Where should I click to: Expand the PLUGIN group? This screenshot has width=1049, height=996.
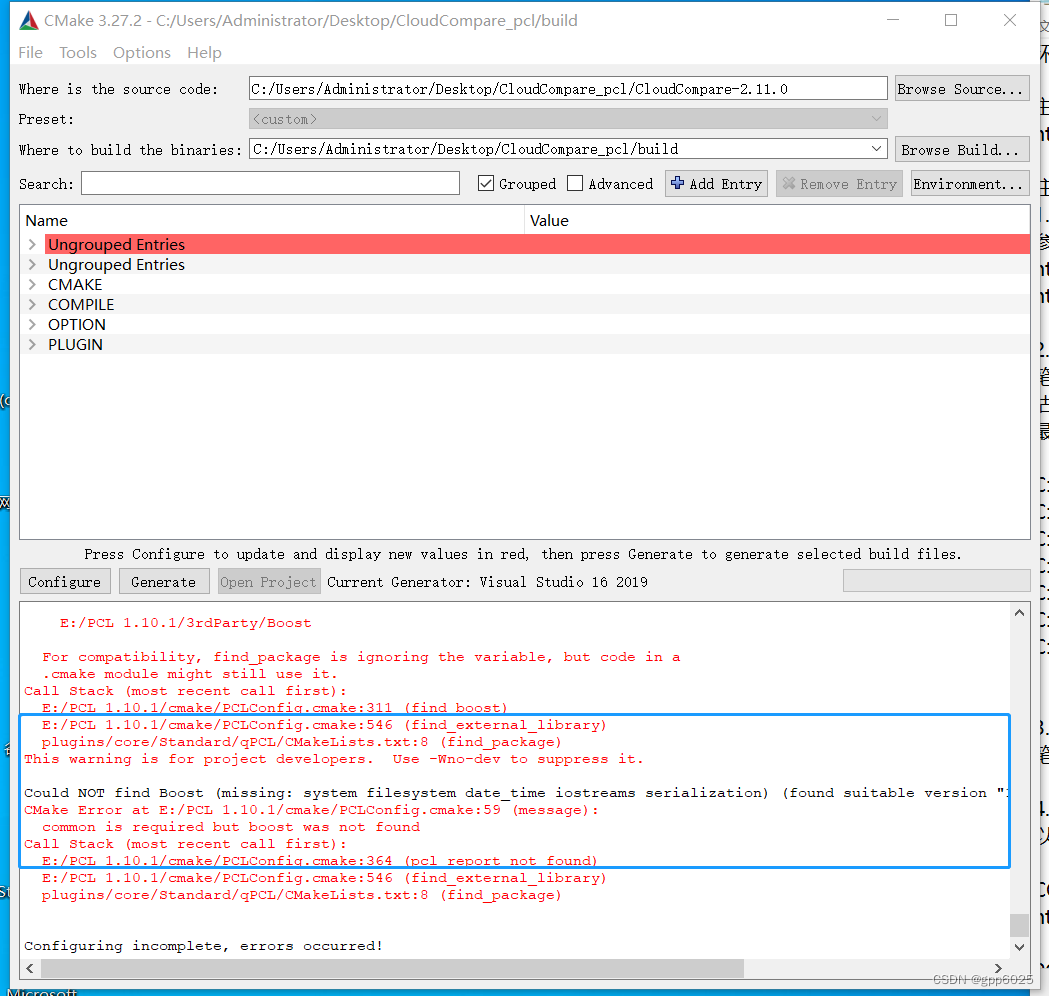tap(32, 344)
